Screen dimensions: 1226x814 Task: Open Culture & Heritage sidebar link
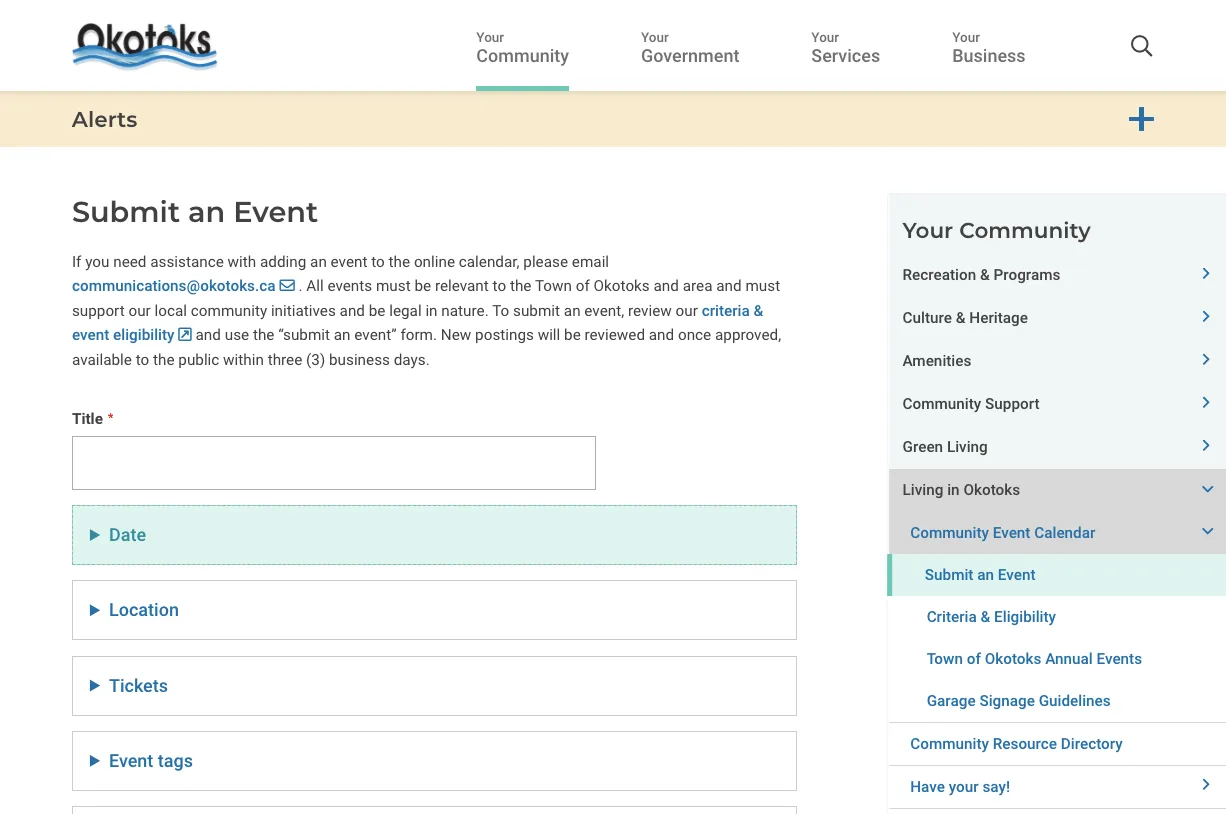(x=965, y=318)
